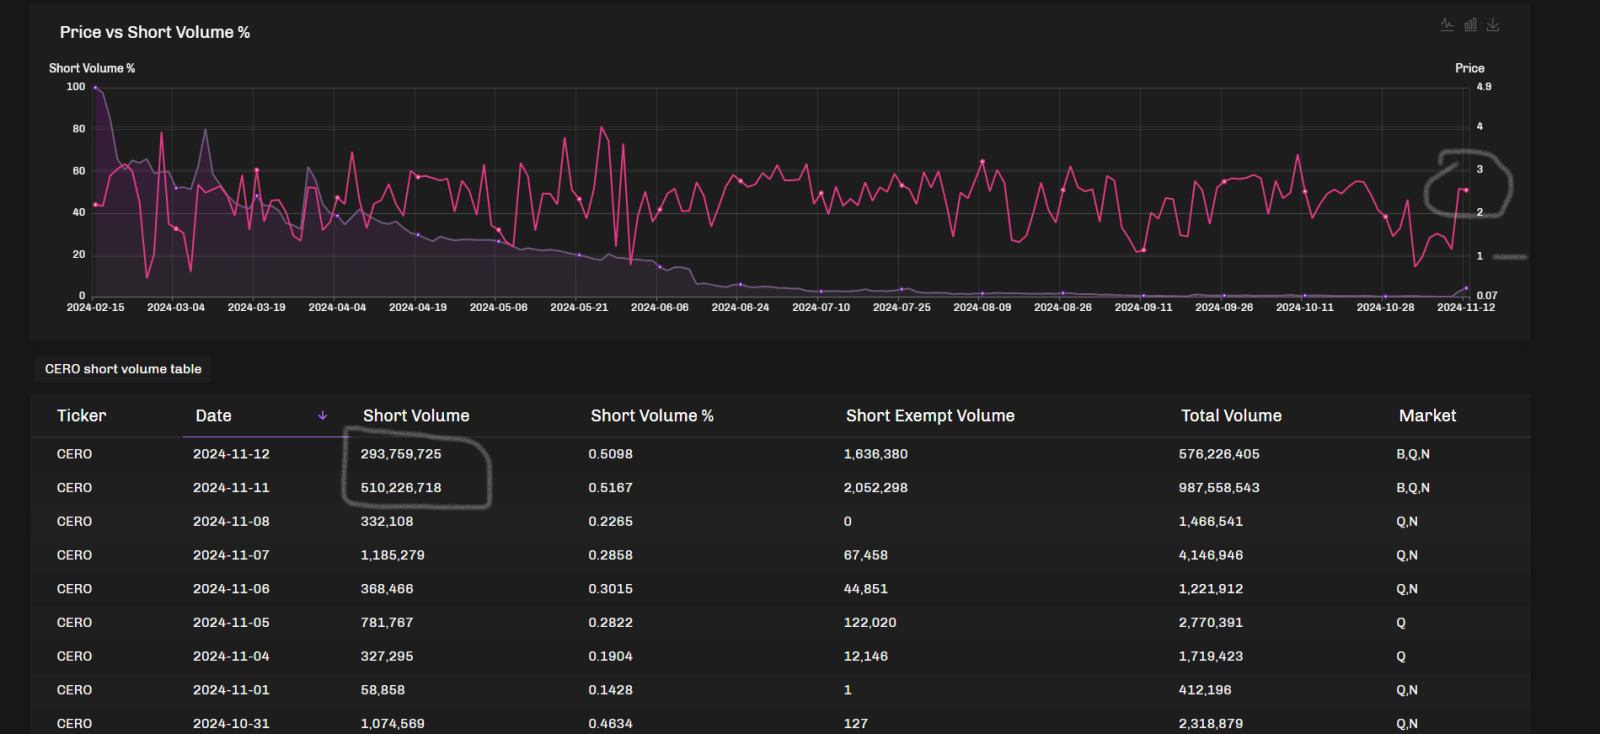The width and height of the screenshot is (1600, 734).
Task: Select short exempt volume 2,052,298 cell
Action: pyautogui.click(x=876, y=488)
